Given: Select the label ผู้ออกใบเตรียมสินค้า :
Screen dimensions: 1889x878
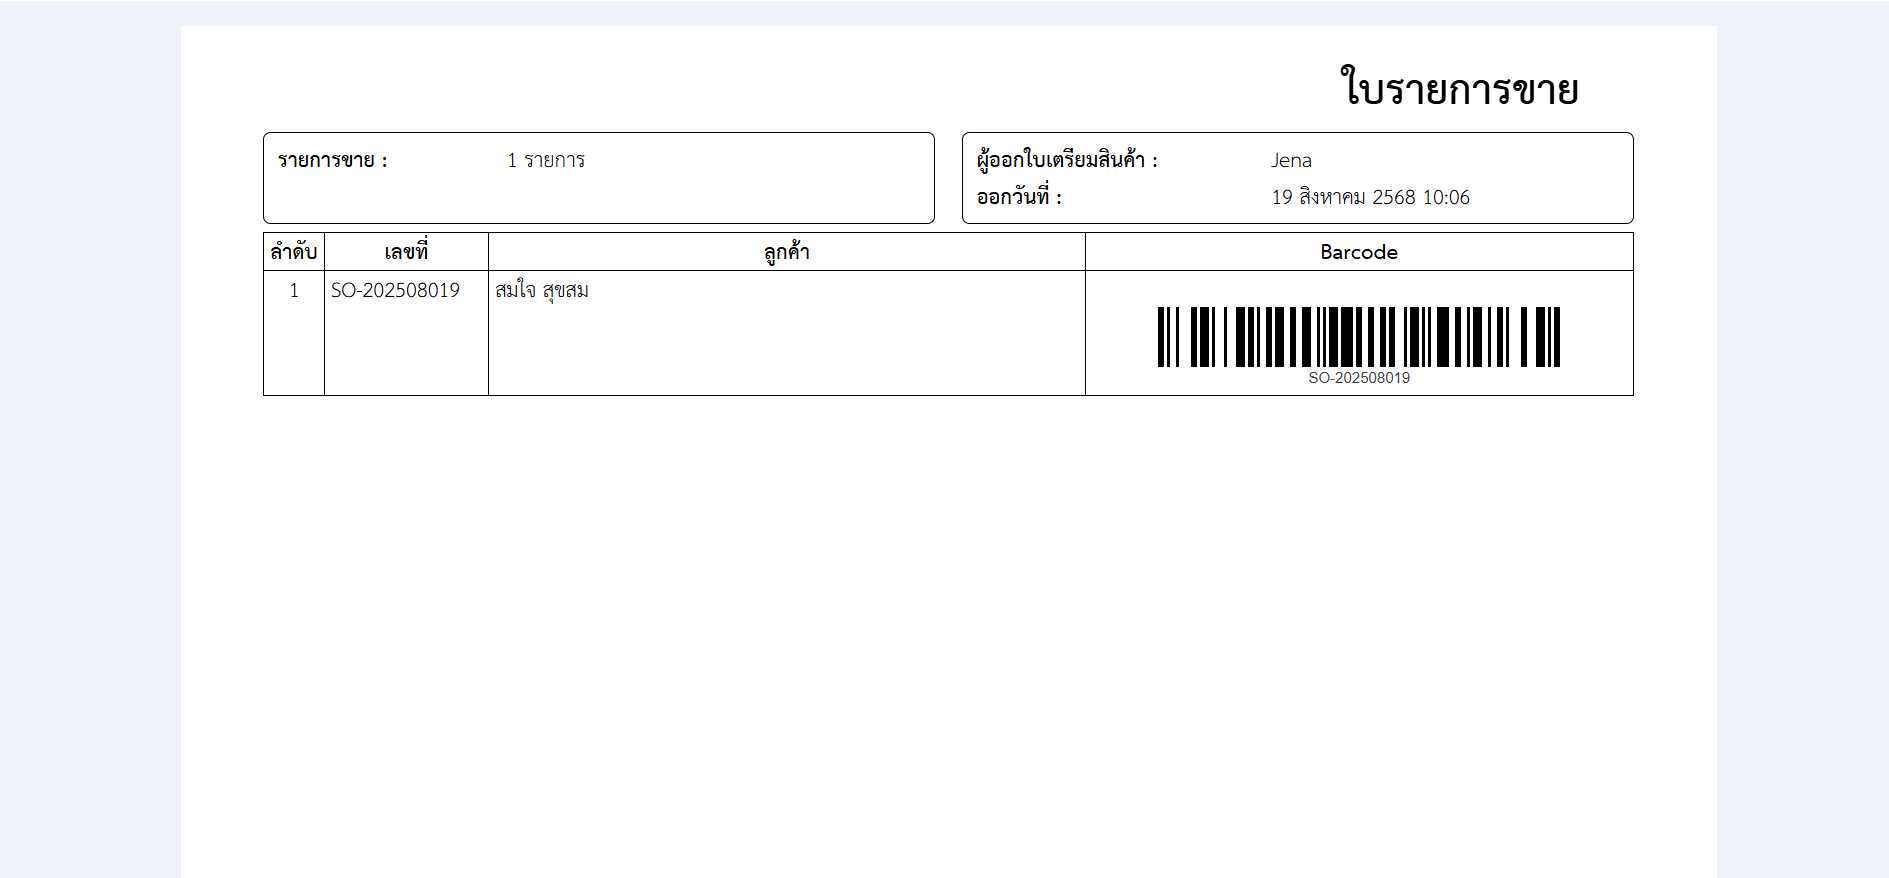Looking at the screenshot, I should (1067, 160).
